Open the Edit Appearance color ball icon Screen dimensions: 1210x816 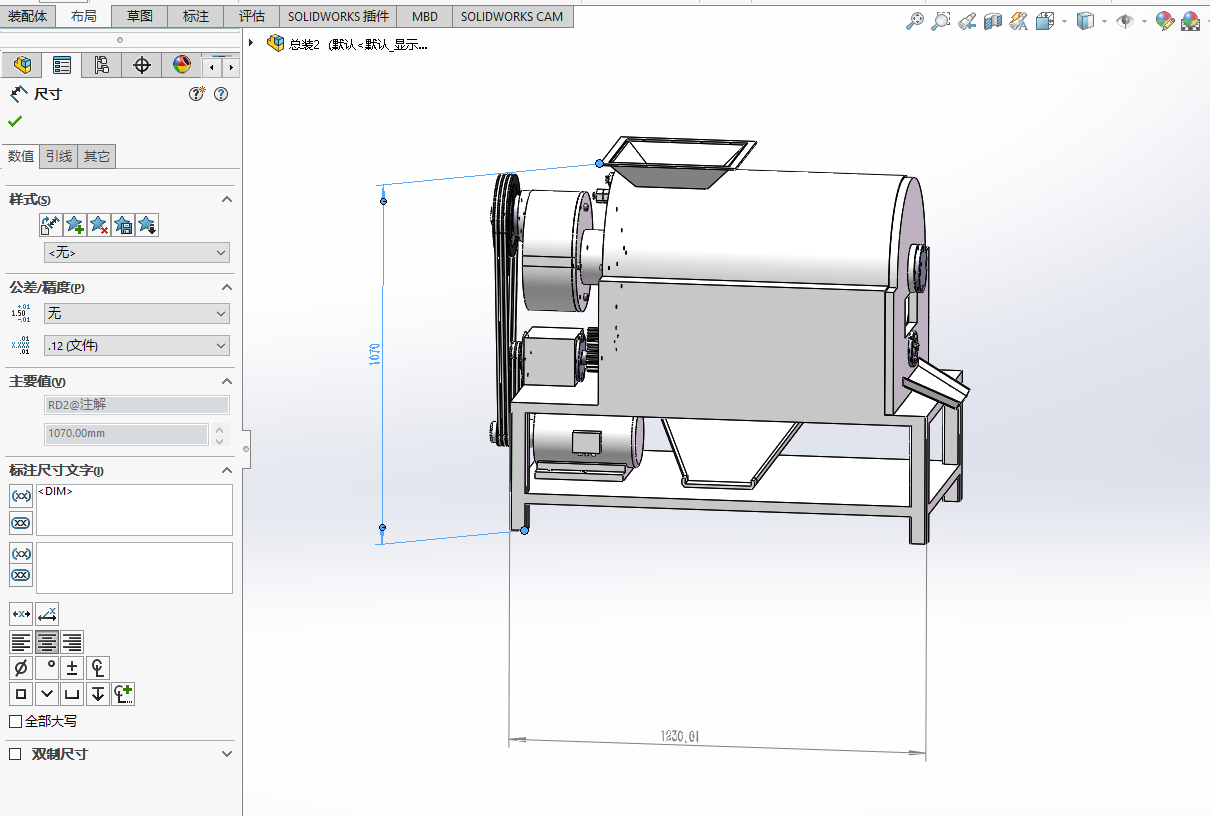tap(1165, 21)
